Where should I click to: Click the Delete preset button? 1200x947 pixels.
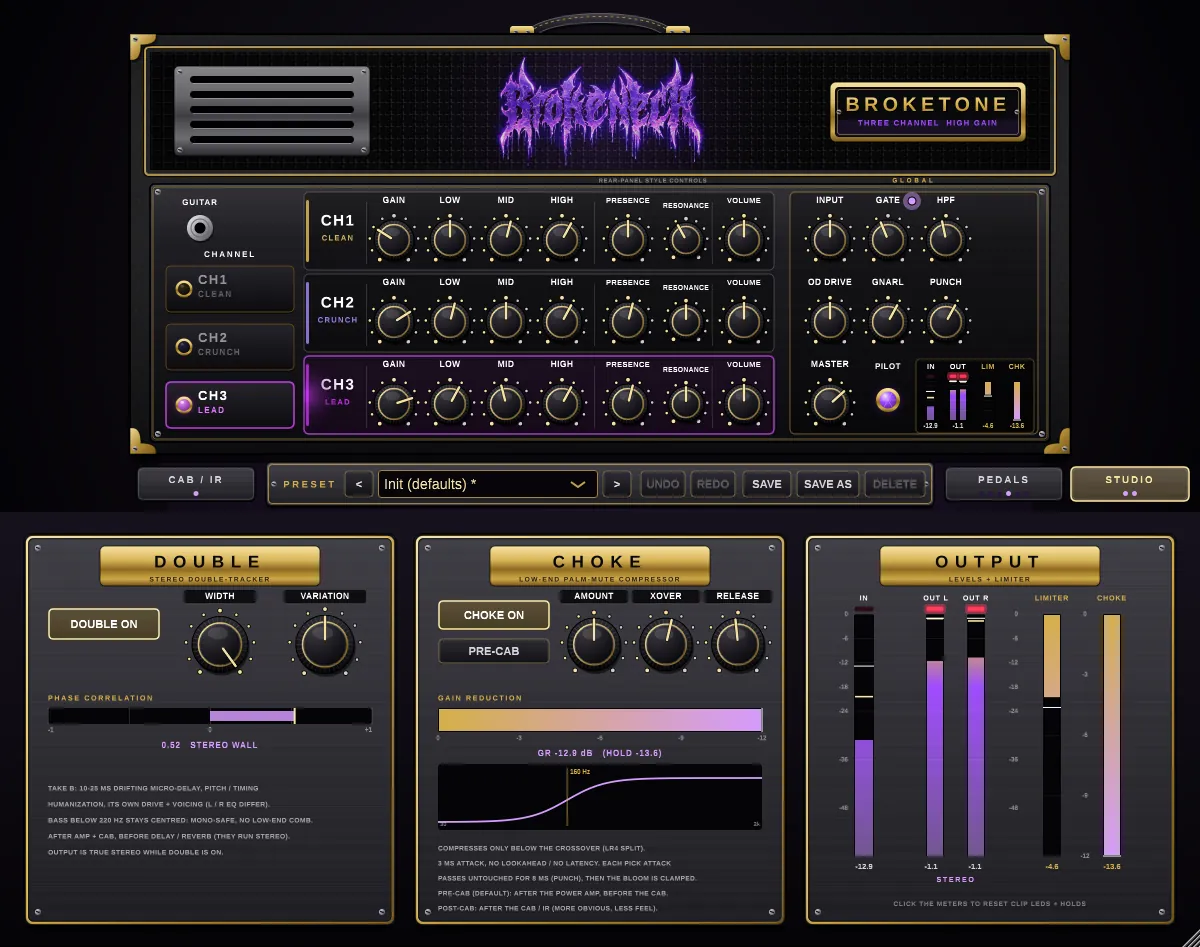point(895,484)
